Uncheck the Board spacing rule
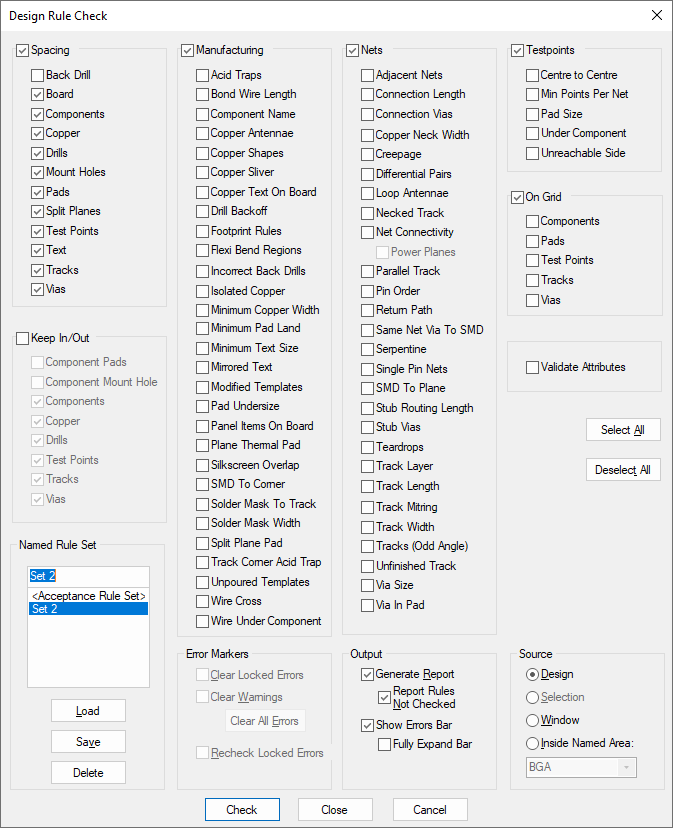Viewport: 673px width, 828px height. pos(38,94)
